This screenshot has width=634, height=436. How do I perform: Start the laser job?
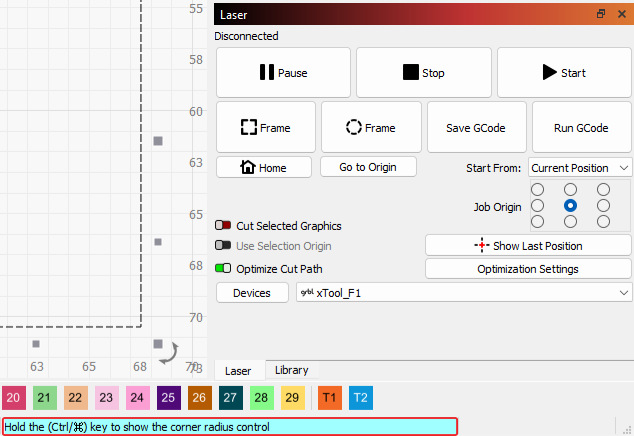pyautogui.click(x=564, y=73)
